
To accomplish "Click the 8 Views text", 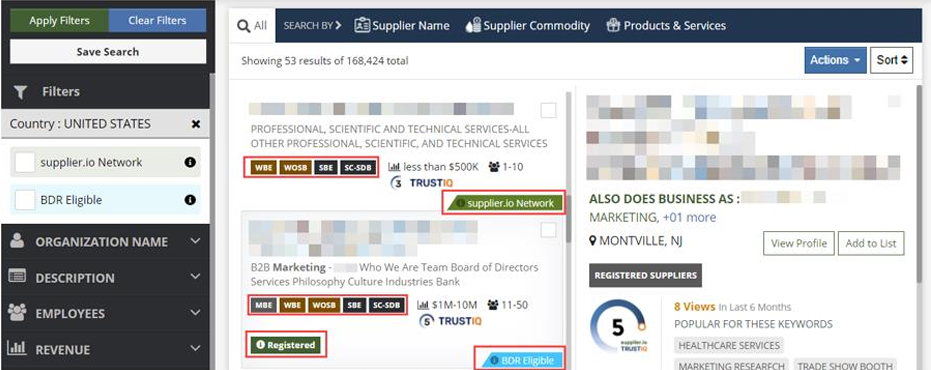I will coord(694,306).
